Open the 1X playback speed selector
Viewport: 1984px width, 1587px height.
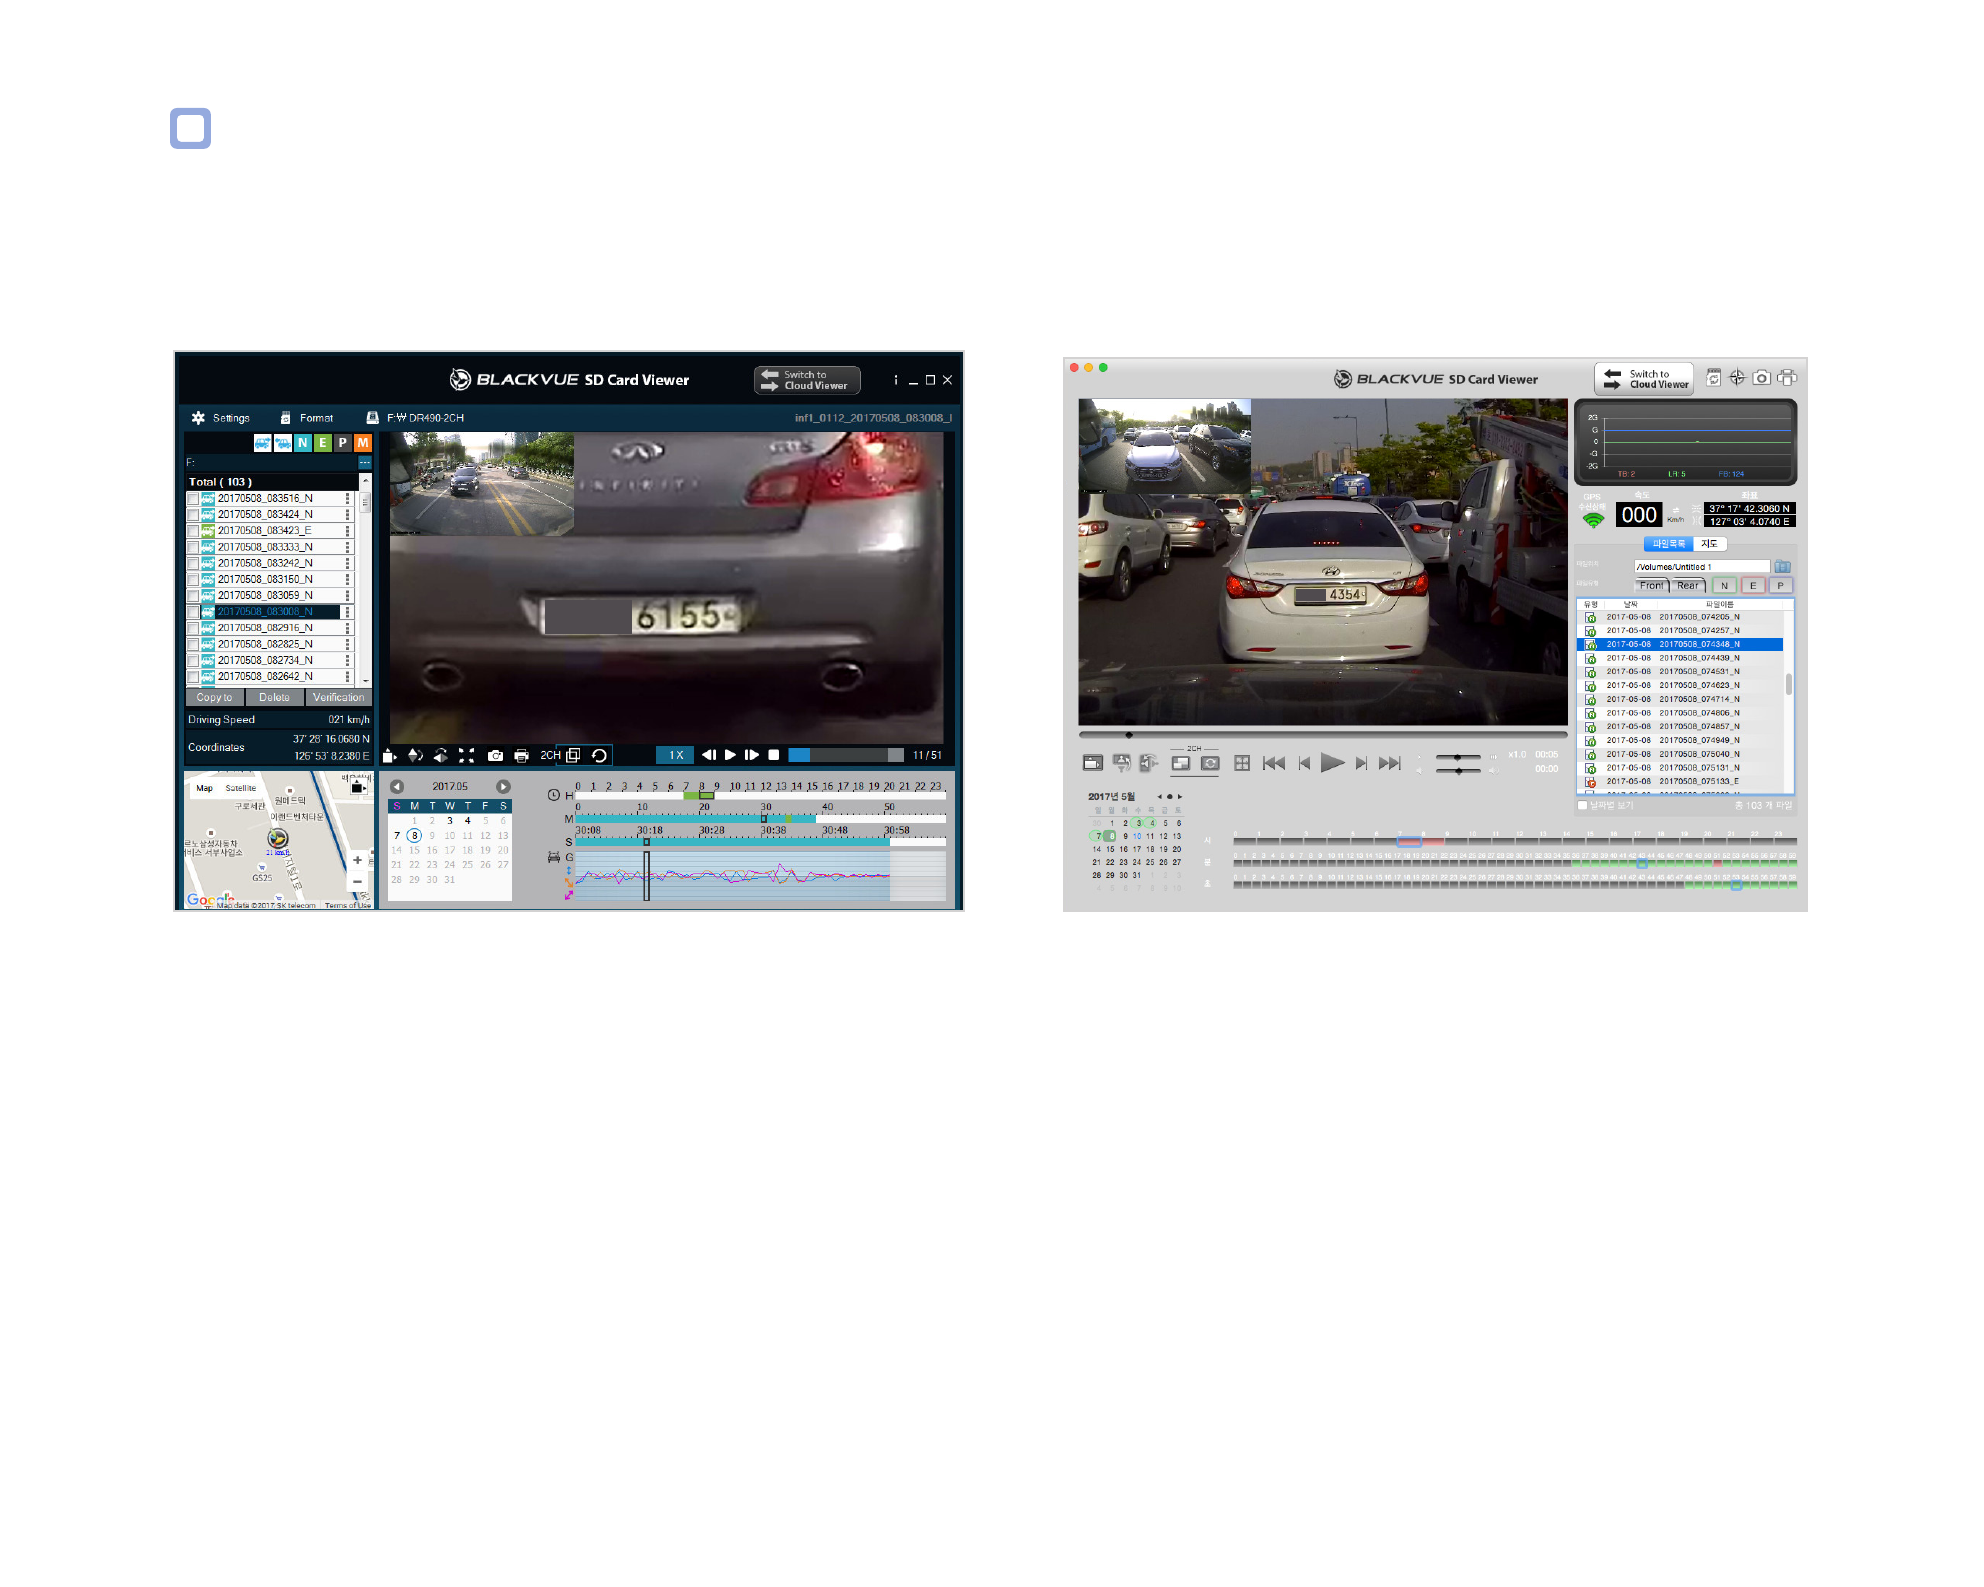(x=676, y=756)
